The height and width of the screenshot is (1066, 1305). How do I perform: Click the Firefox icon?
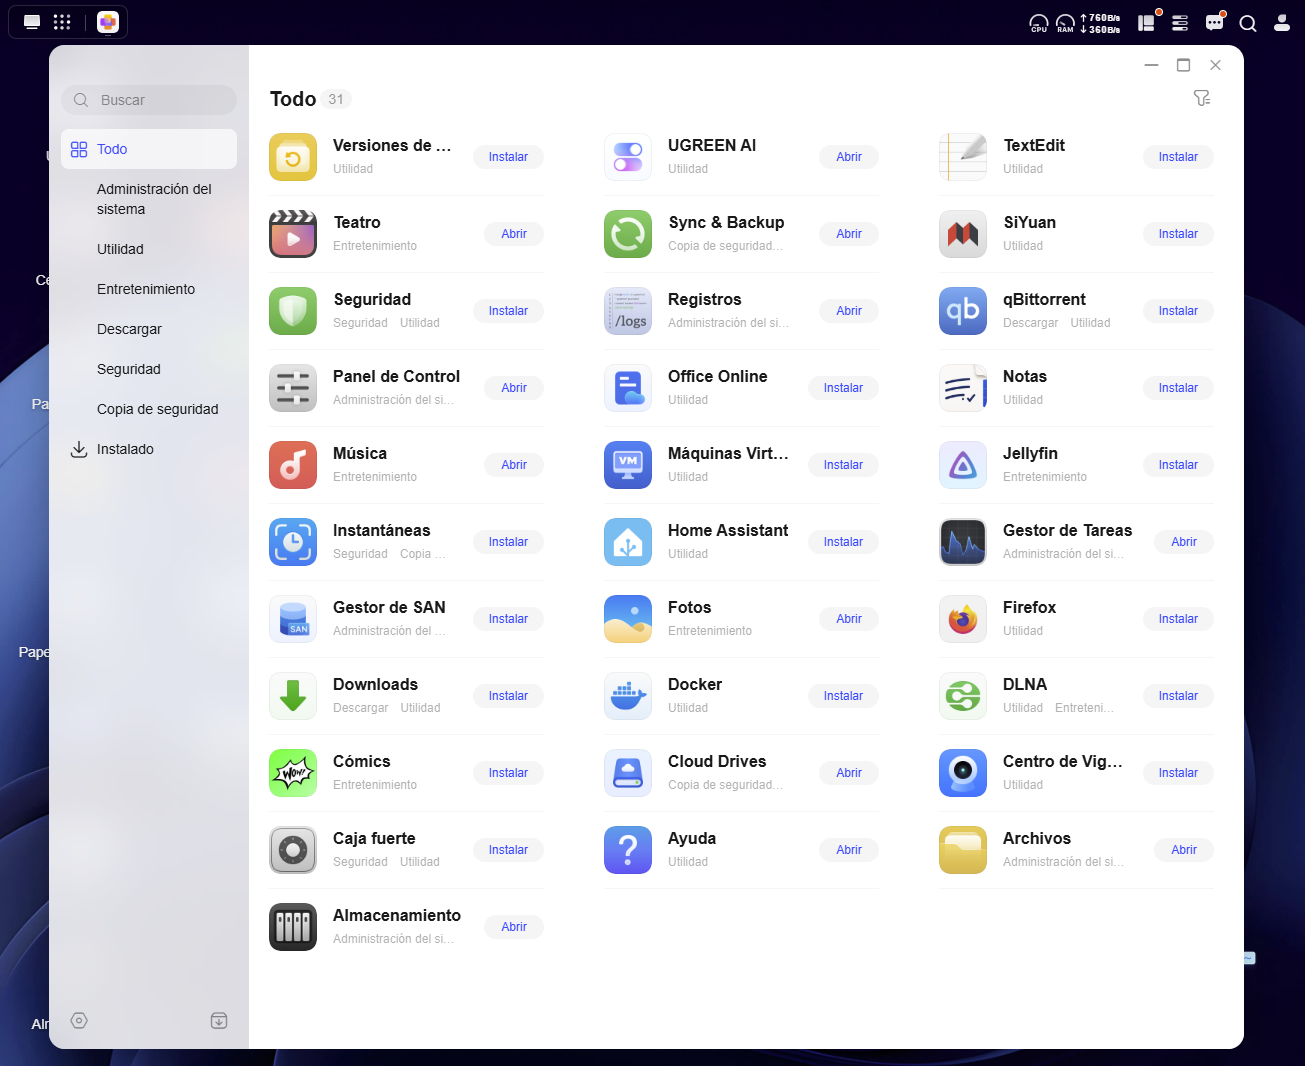click(x=963, y=619)
